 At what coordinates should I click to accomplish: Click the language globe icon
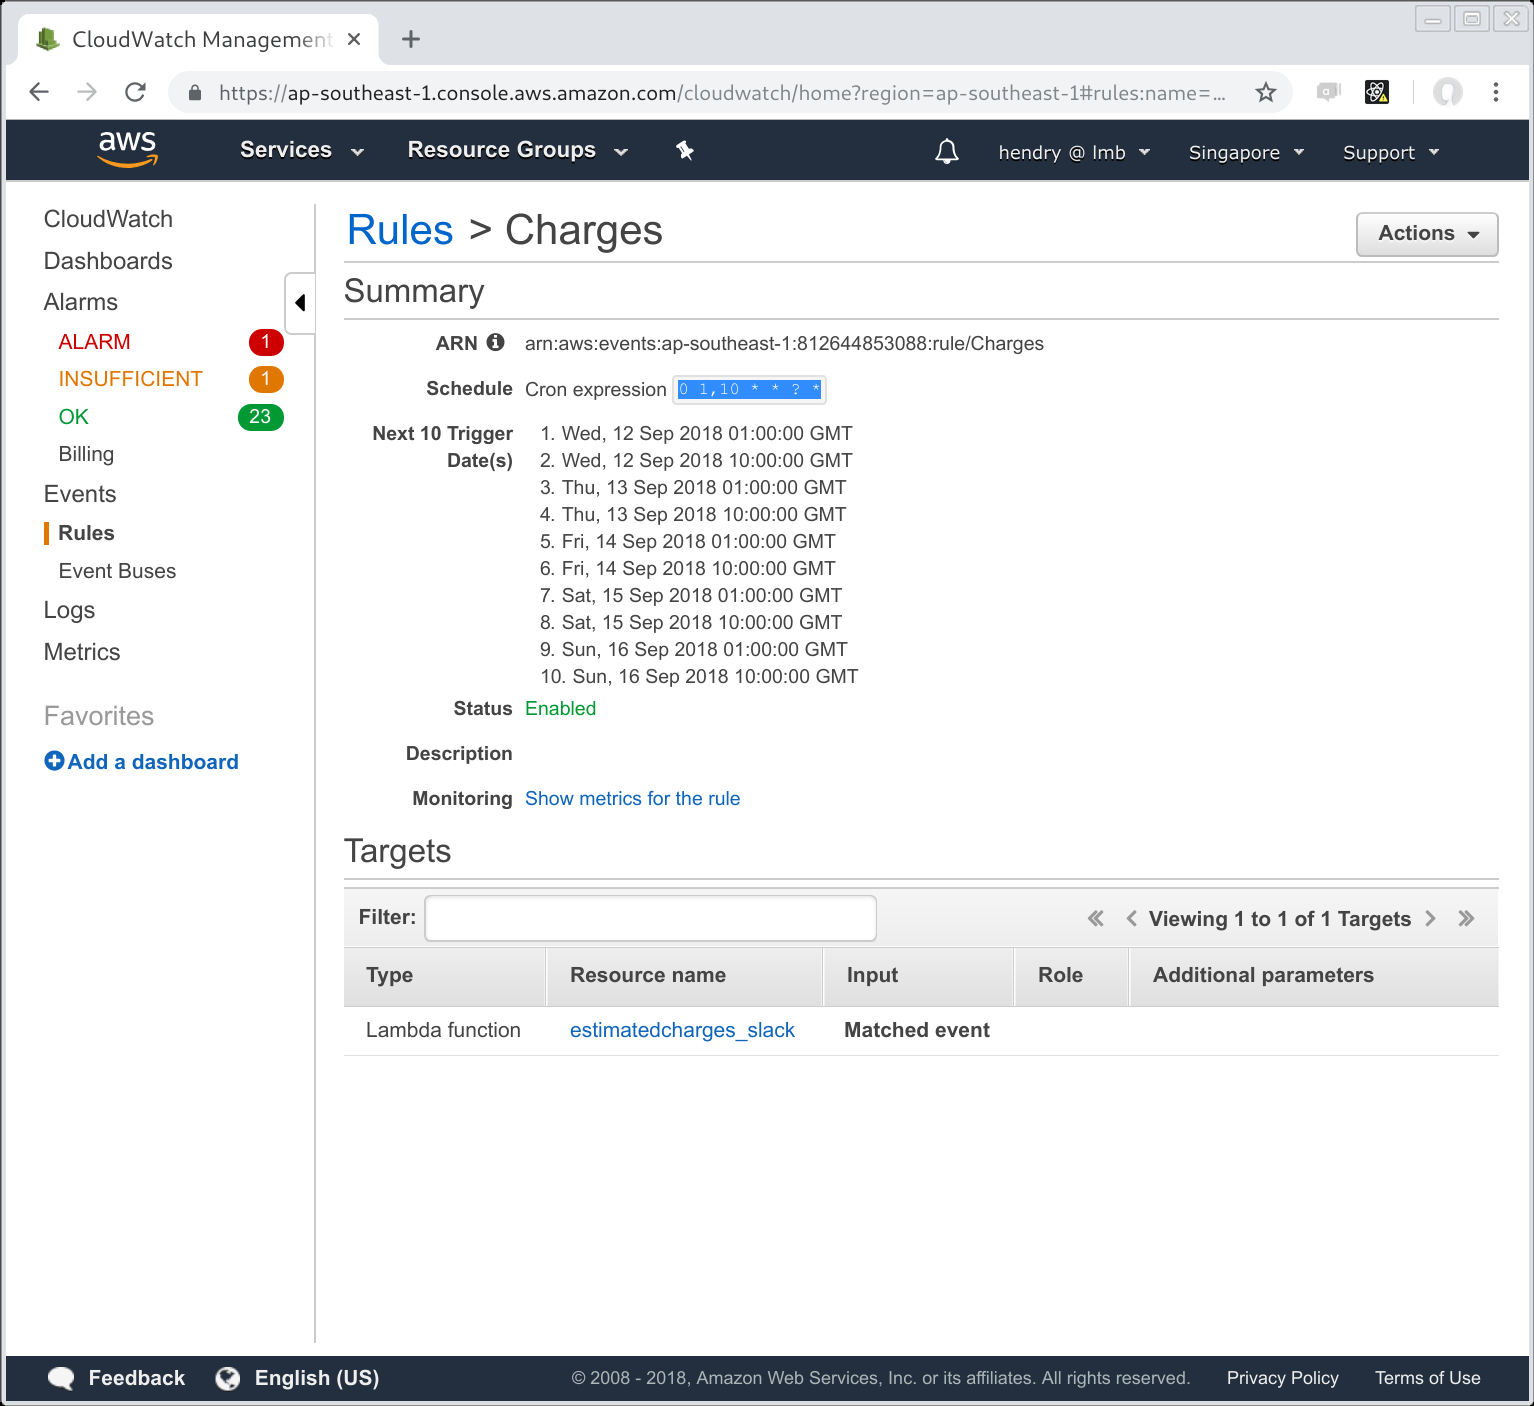[x=228, y=1378]
